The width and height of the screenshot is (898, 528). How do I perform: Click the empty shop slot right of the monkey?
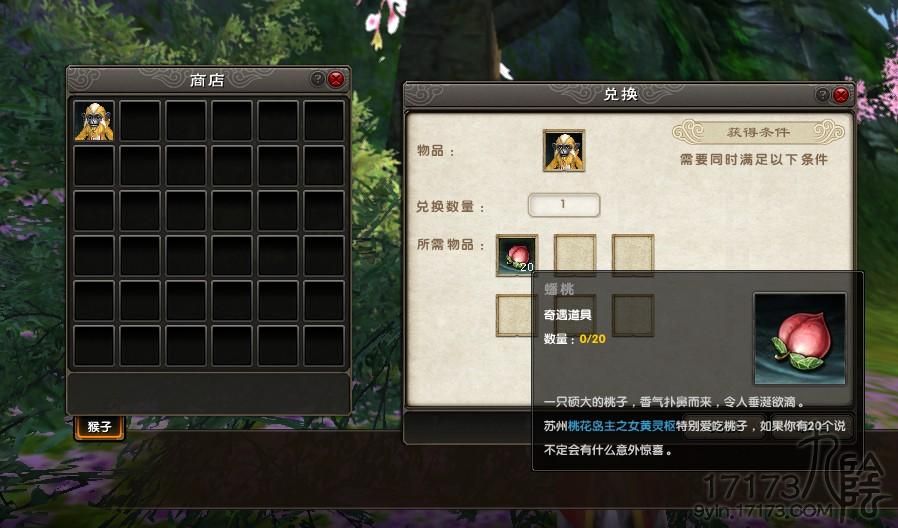tap(140, 121)
